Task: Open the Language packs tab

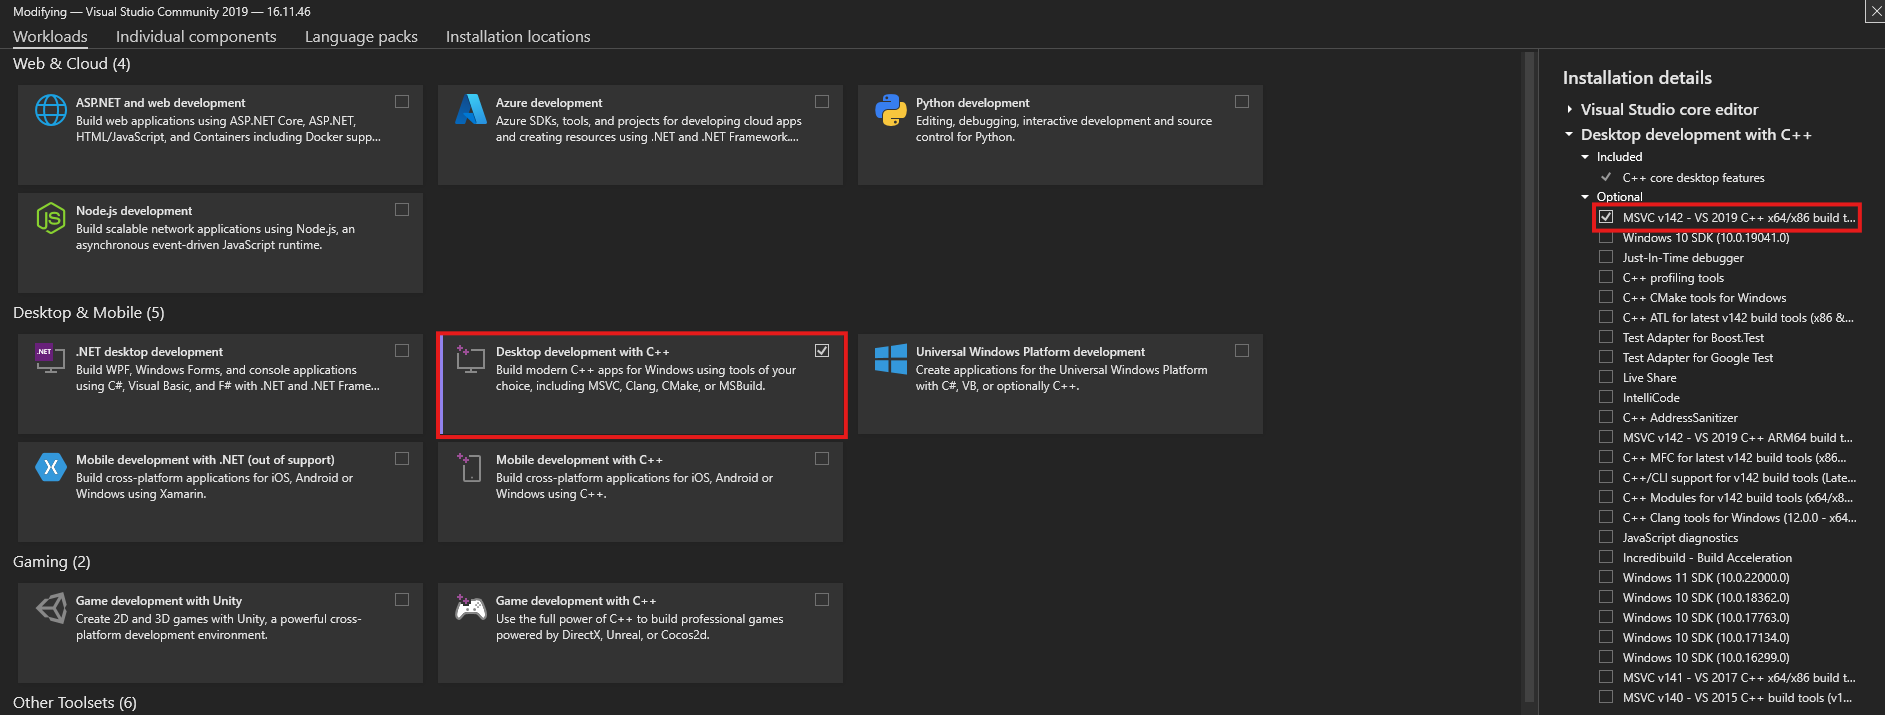Action: [x=361, y=37]
